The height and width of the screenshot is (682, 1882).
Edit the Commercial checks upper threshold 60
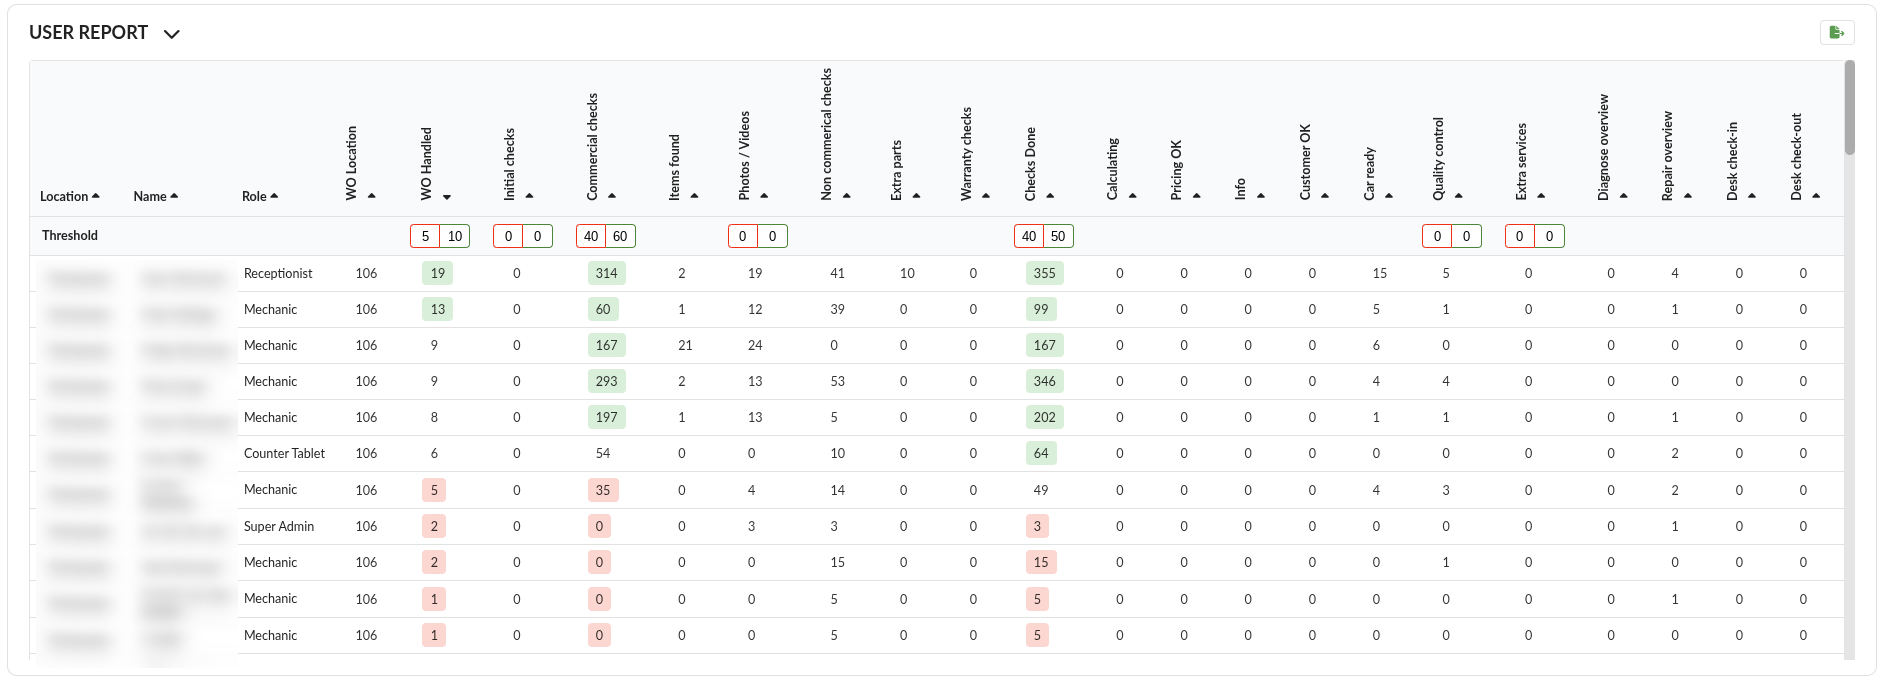point(620,237)
